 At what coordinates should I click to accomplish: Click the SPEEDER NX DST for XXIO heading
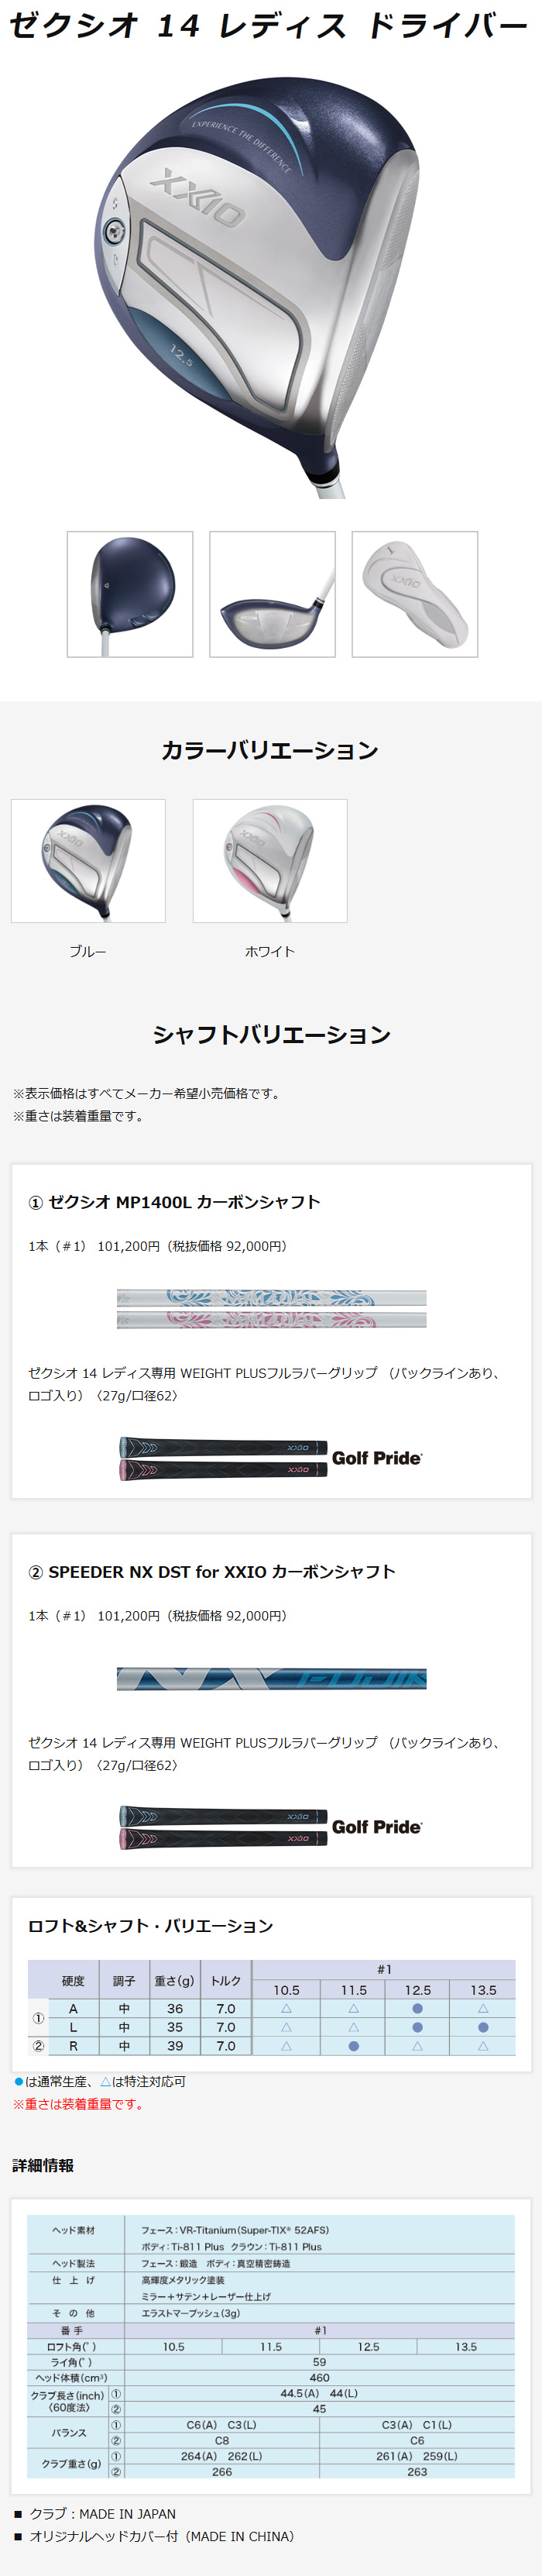pos(212,1571)
